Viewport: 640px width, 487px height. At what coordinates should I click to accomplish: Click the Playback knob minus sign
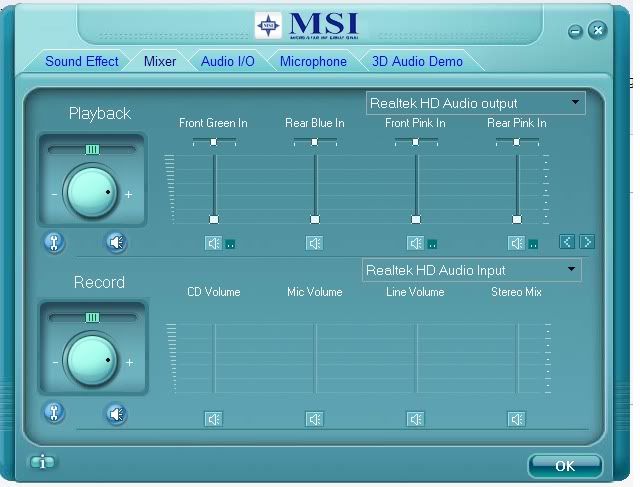pos(54,195)
